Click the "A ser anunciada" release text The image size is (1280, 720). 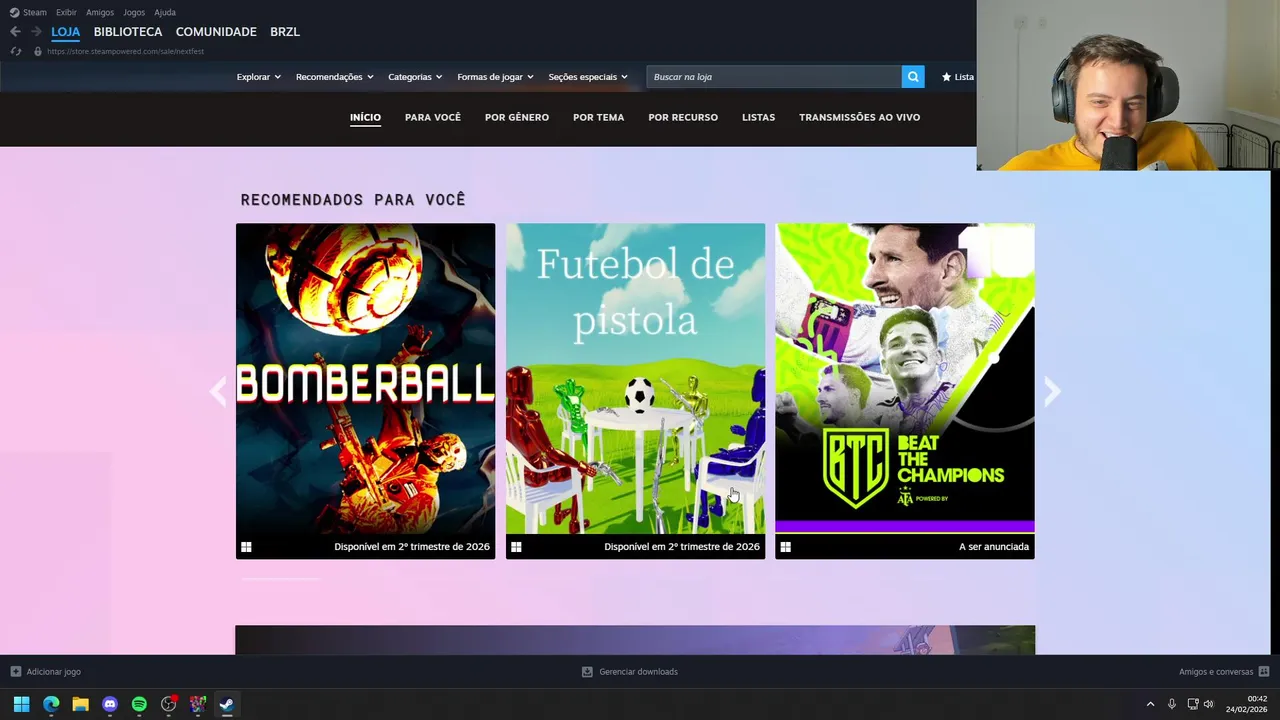pyautogui.click(x=994, y=547)
